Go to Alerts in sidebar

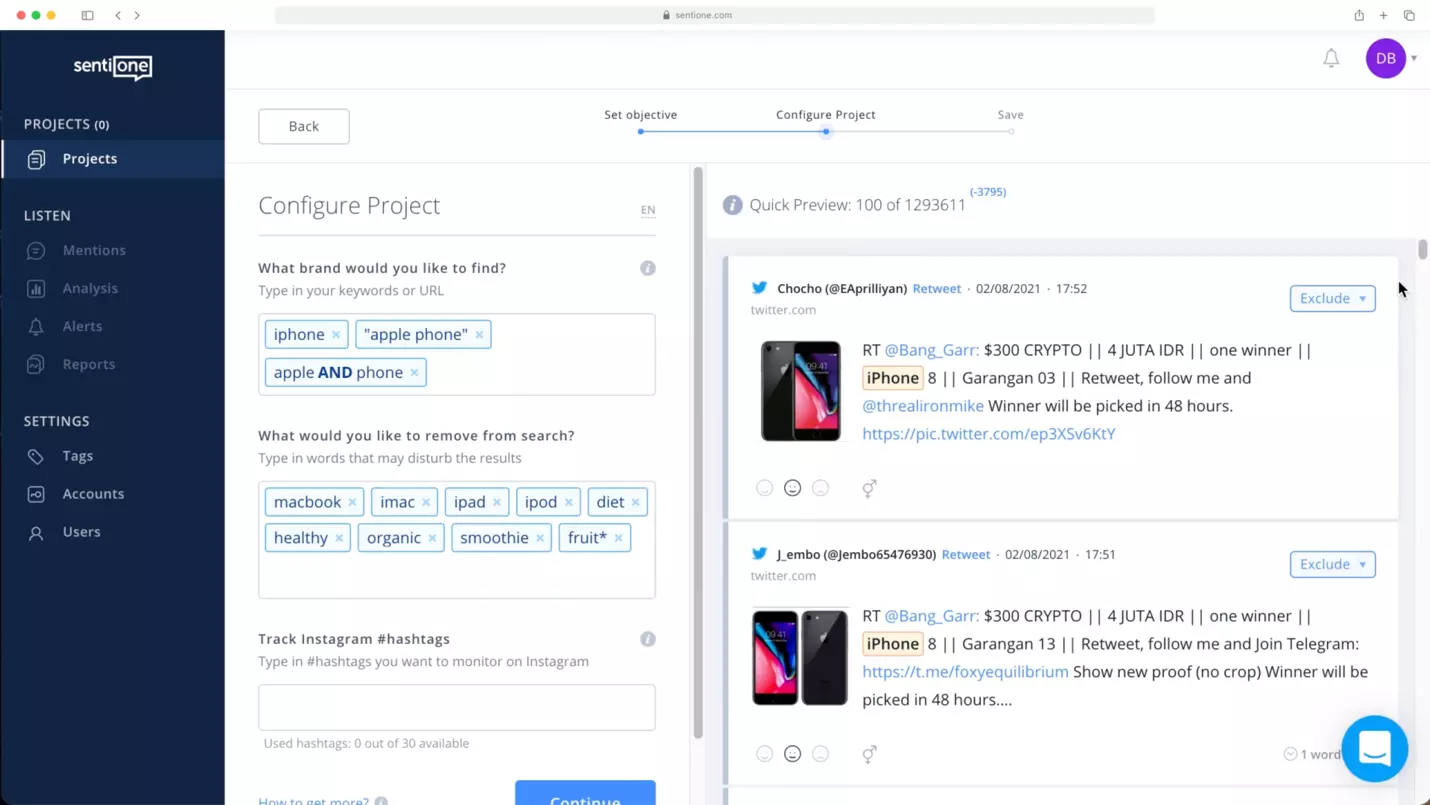point(82,326)
